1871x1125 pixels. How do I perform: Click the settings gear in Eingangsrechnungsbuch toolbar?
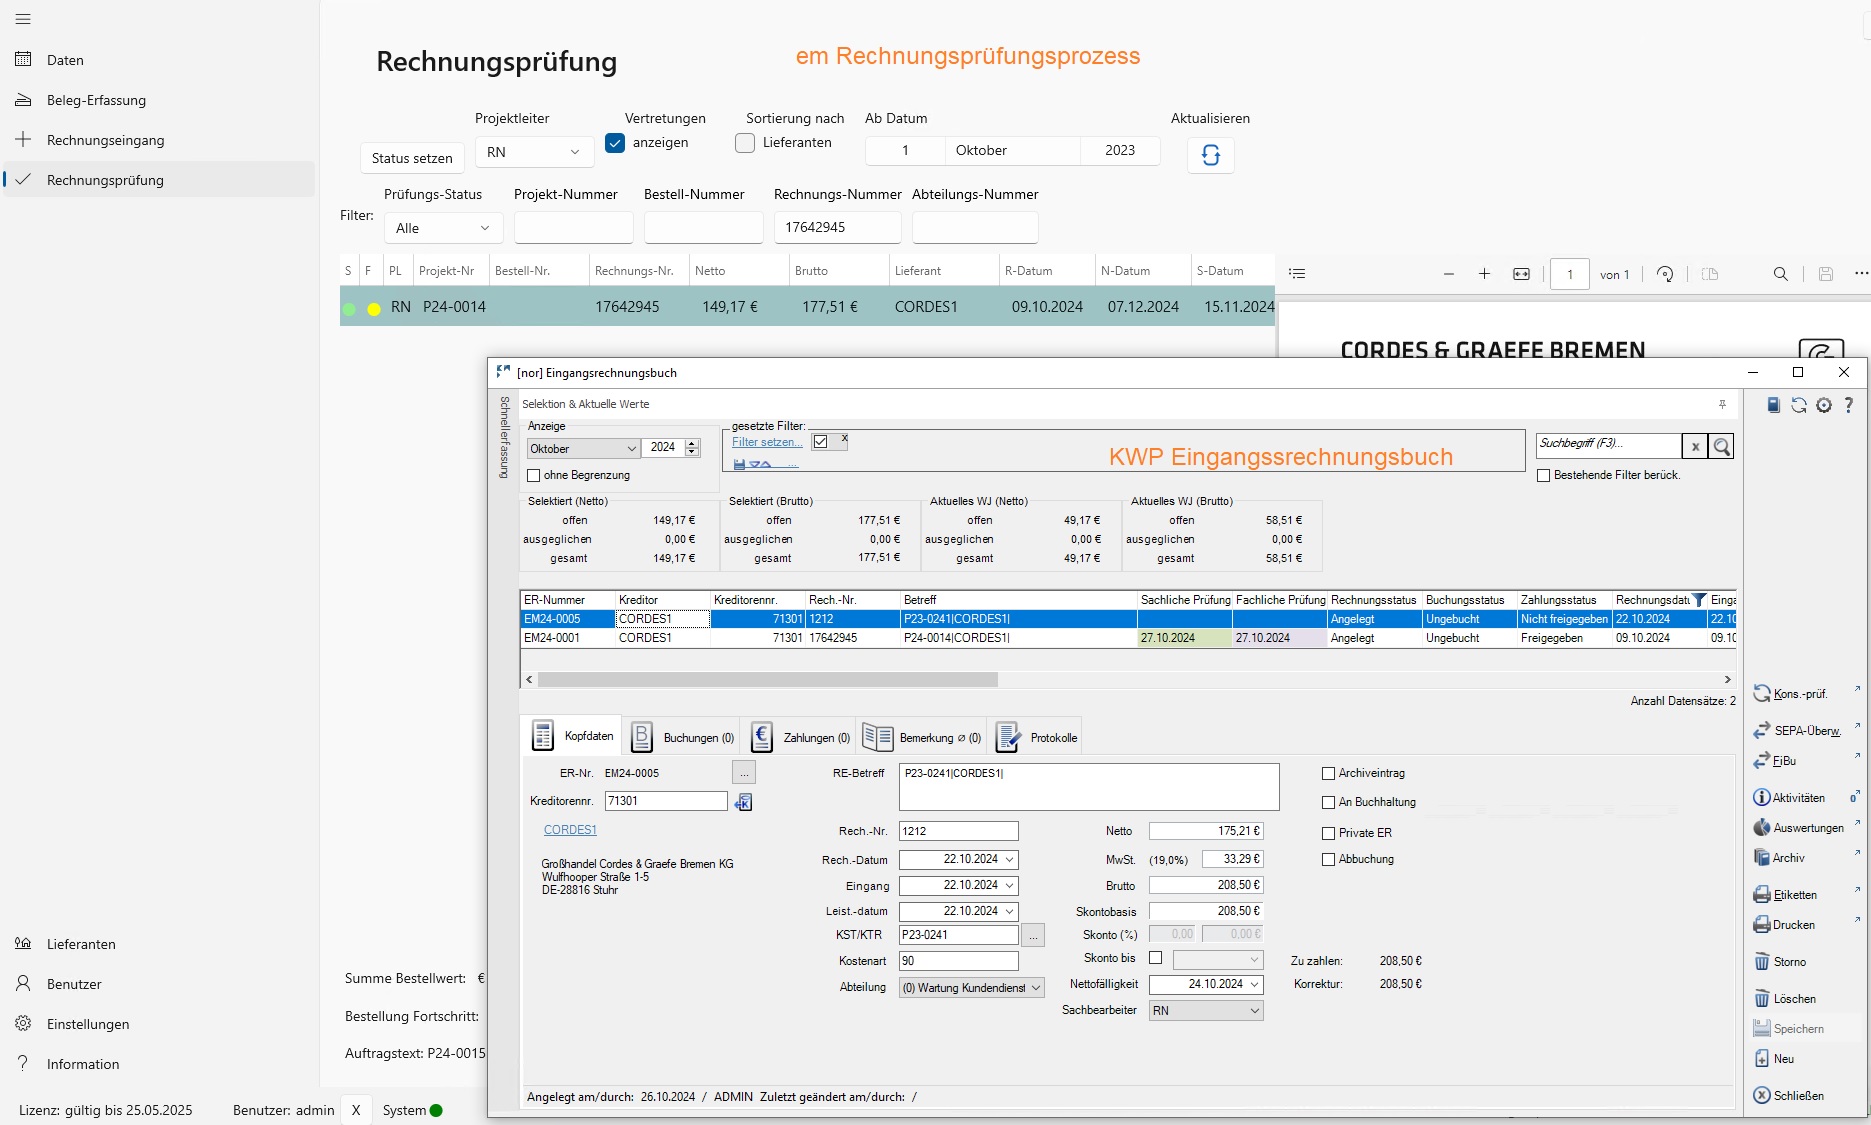[1824, 405]
